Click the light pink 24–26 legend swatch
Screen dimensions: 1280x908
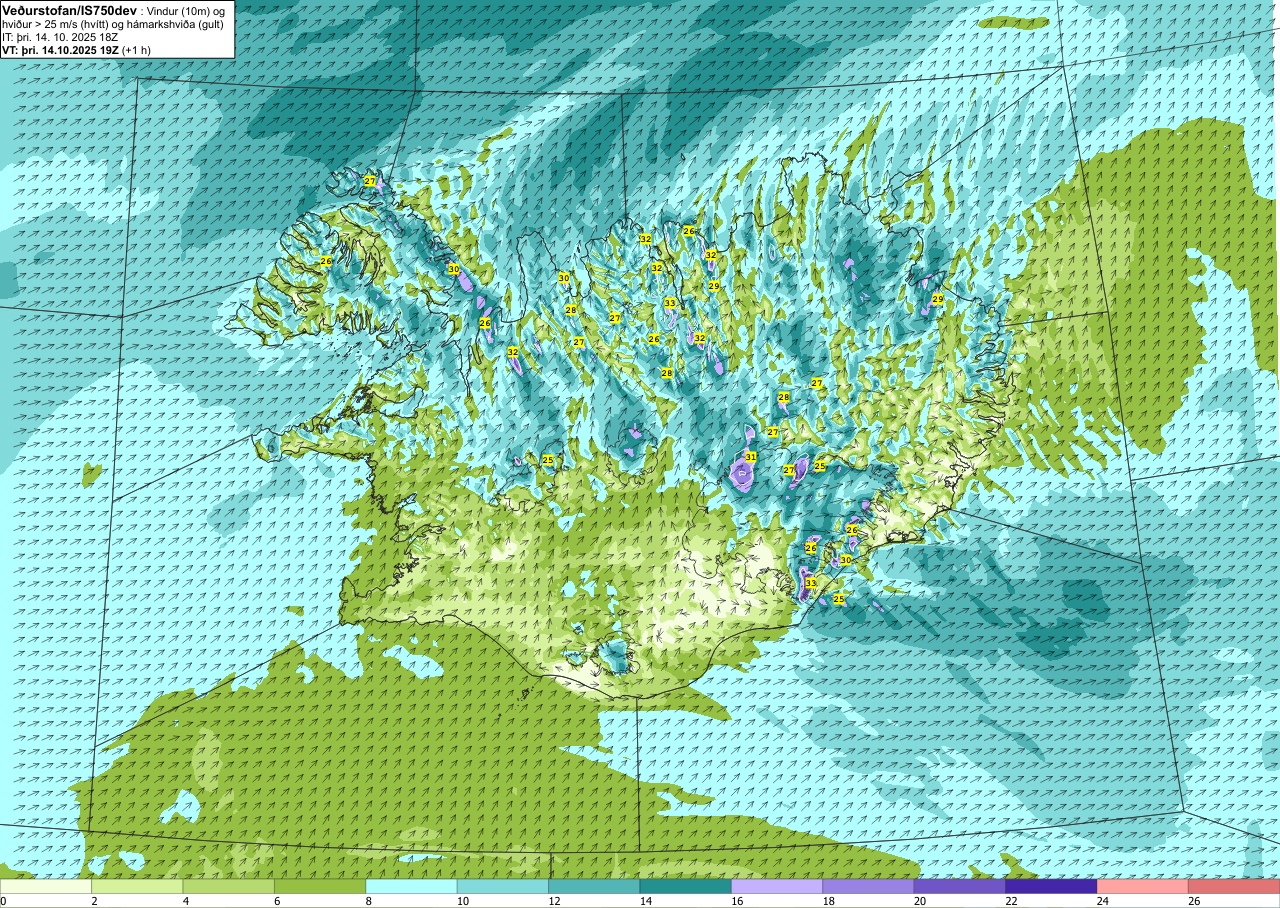pos(1142,886)
